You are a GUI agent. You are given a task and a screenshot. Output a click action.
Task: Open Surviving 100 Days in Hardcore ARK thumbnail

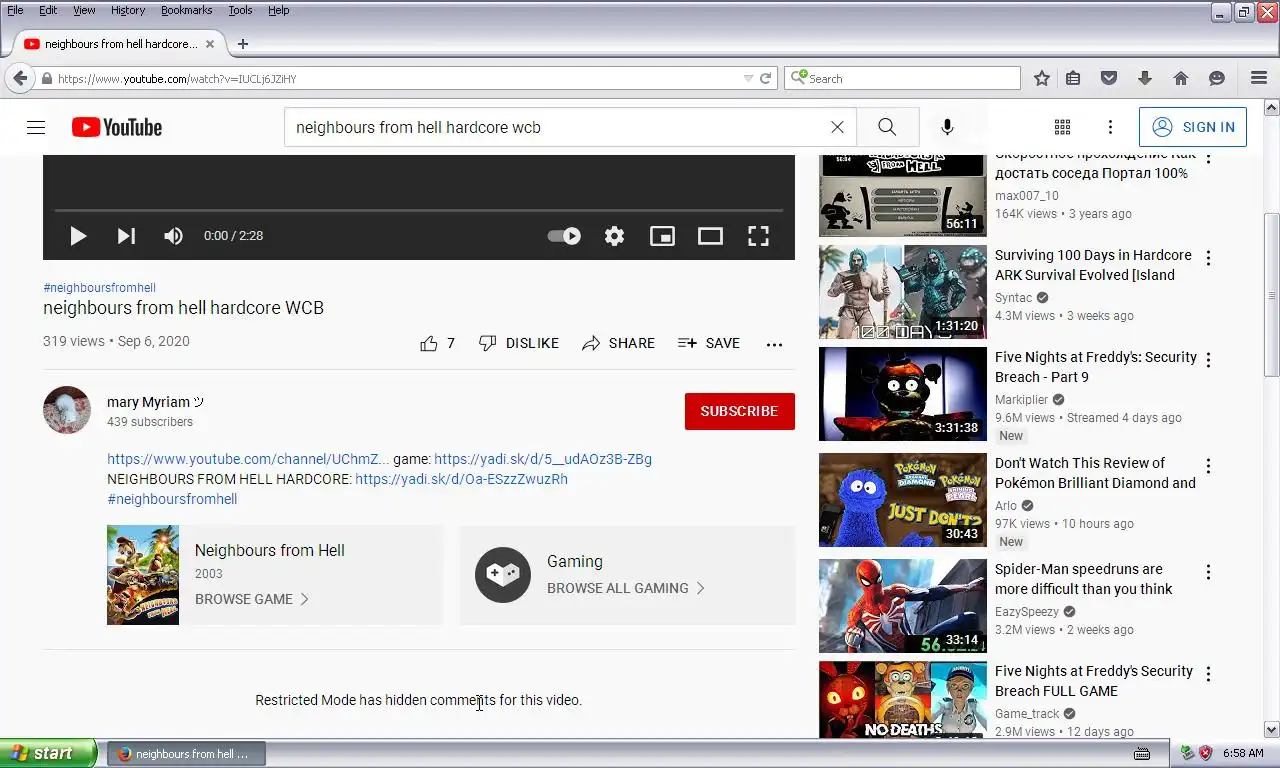903,292
